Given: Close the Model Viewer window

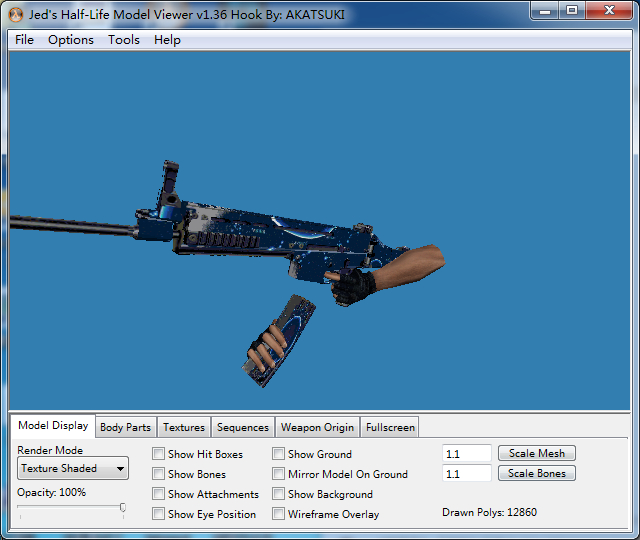Looking at the screenshot, I should 609,11.
